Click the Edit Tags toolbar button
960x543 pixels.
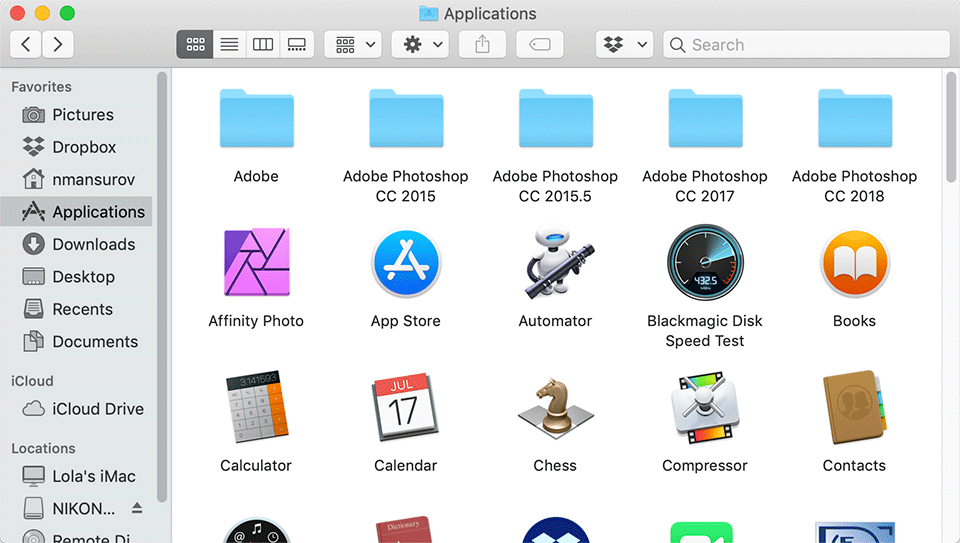539,44
